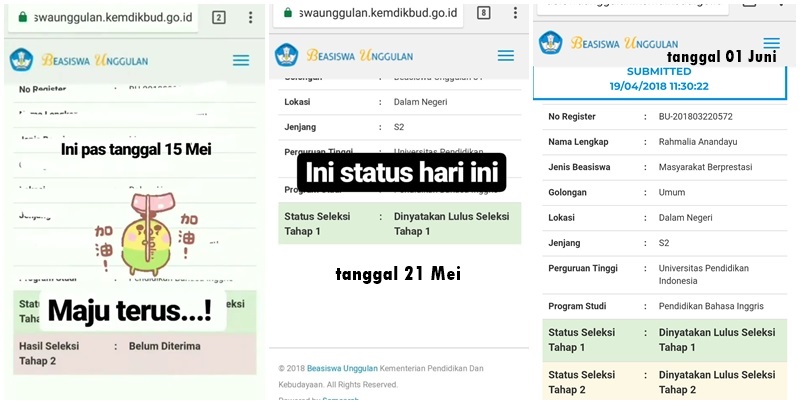The height and width of the screenshot is (404, 800).
Task: Focus the address bar in middle screenshot
Action: click(368, 13)
